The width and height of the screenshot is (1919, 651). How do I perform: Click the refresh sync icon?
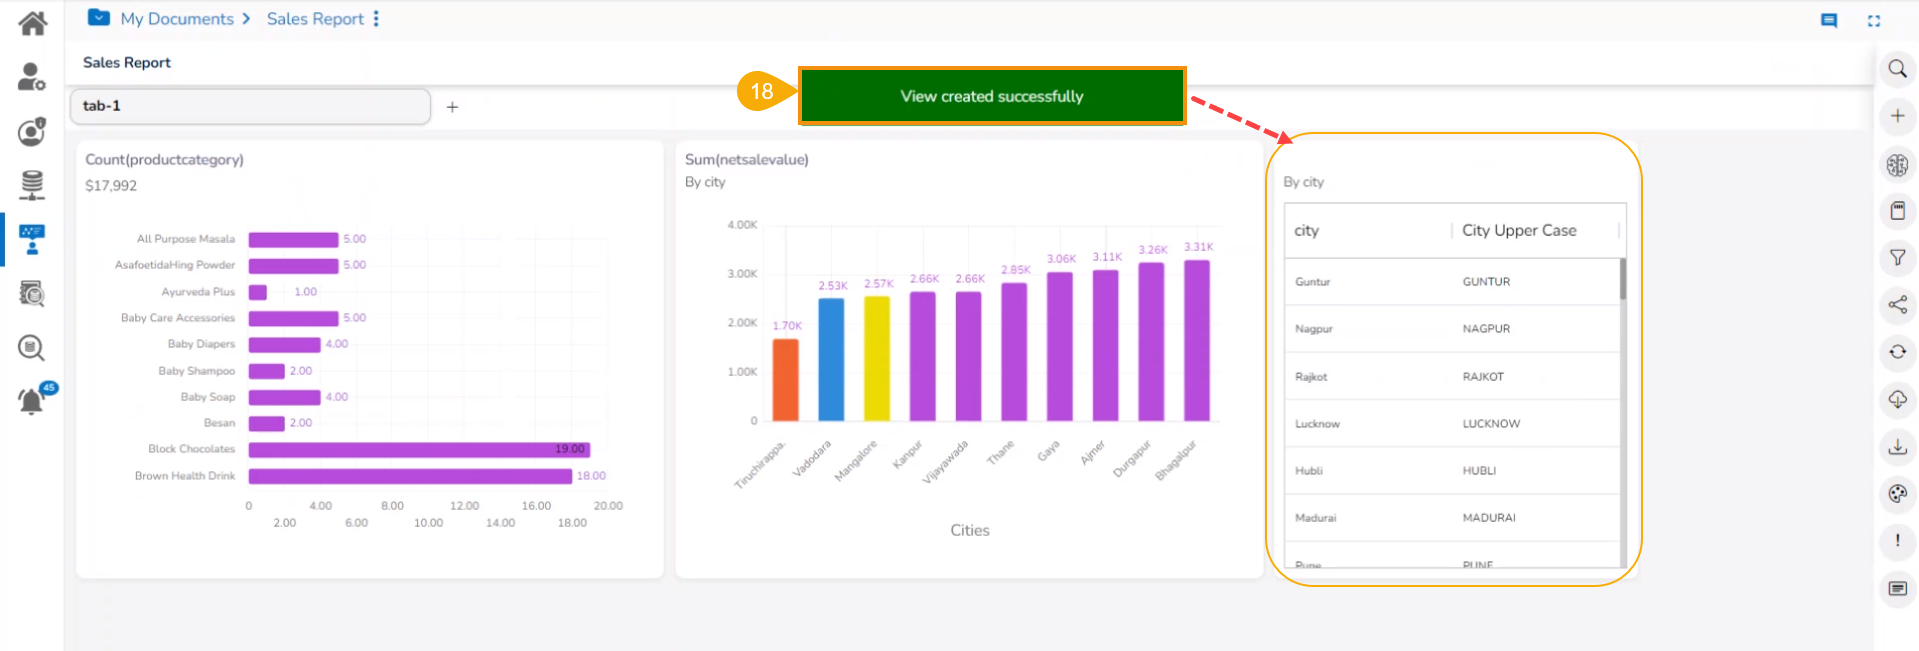click(1897, 352)
